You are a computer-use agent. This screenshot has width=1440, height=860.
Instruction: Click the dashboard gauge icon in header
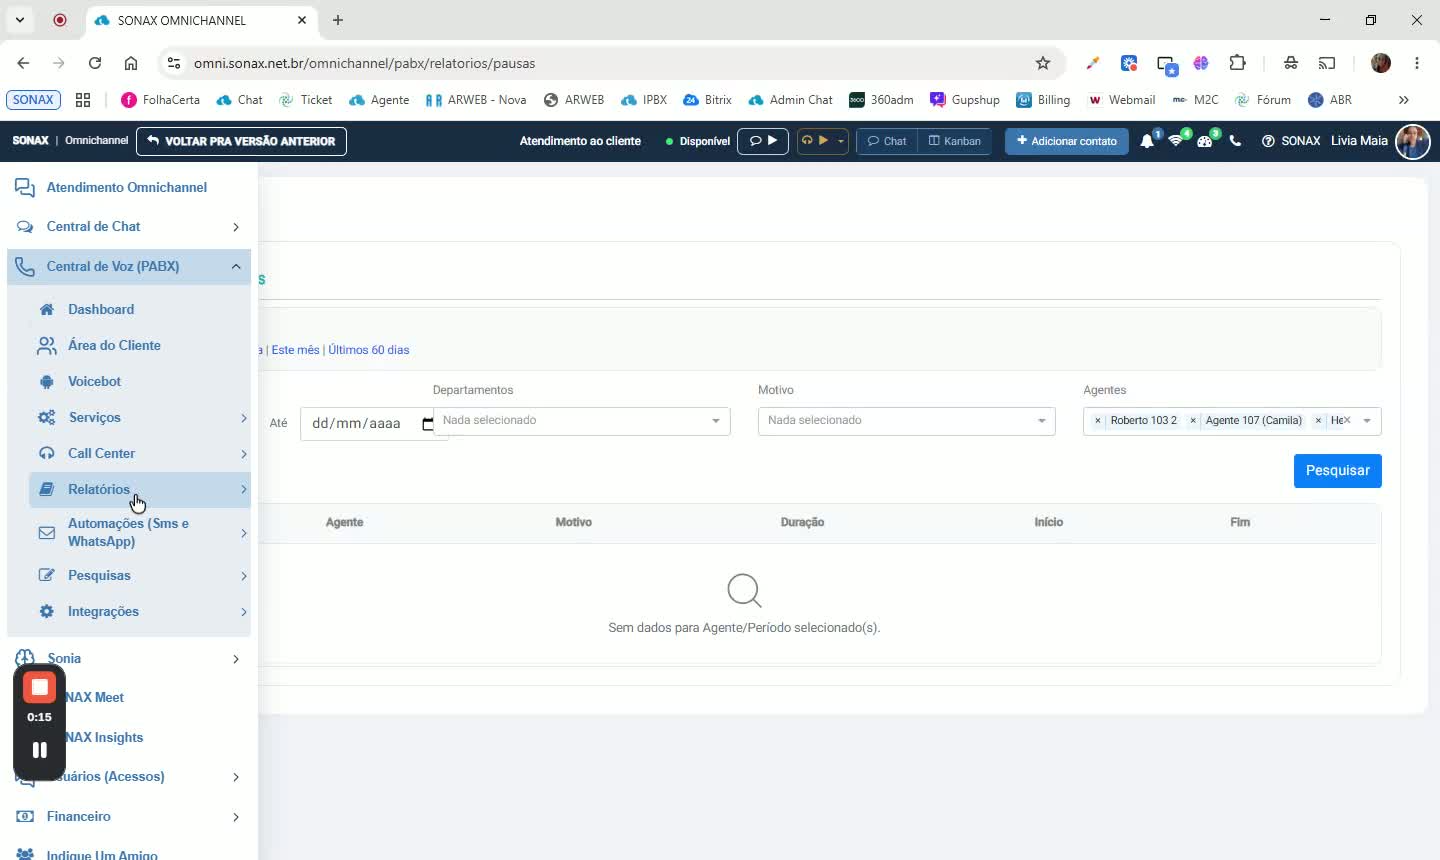point(1205,141)
